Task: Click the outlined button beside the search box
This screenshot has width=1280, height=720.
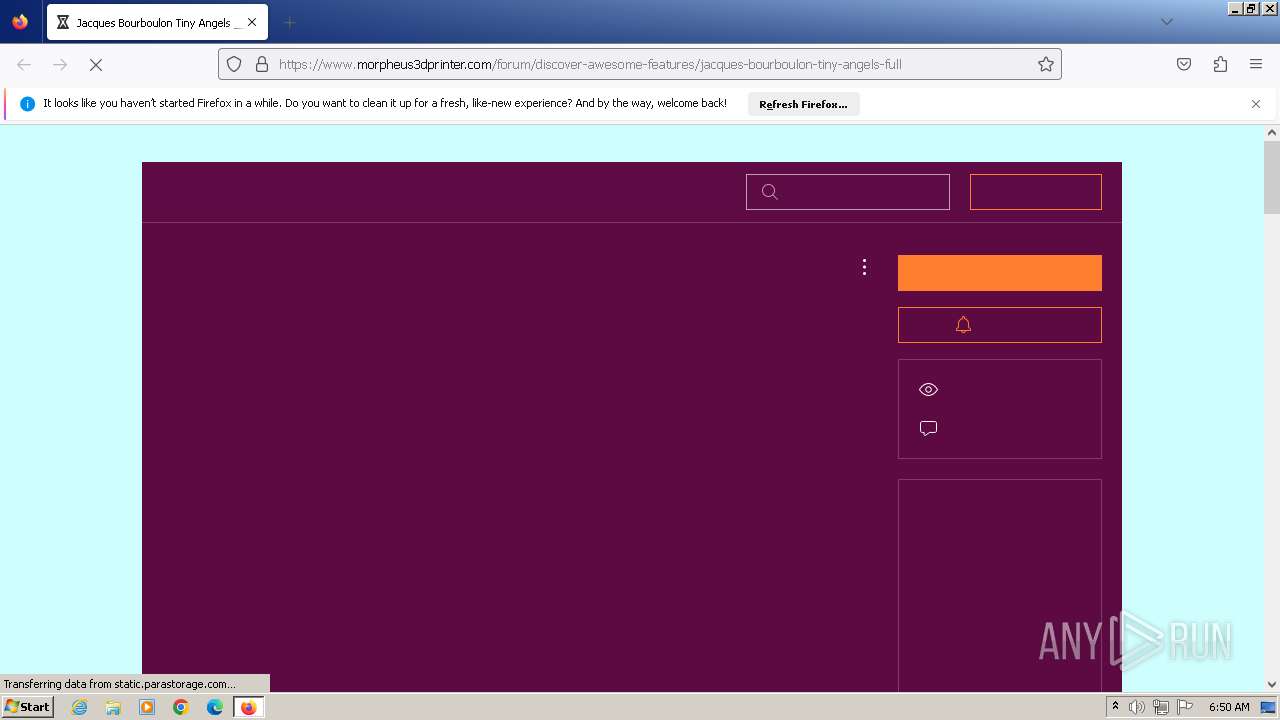Action: click(x=1036, y=192)
